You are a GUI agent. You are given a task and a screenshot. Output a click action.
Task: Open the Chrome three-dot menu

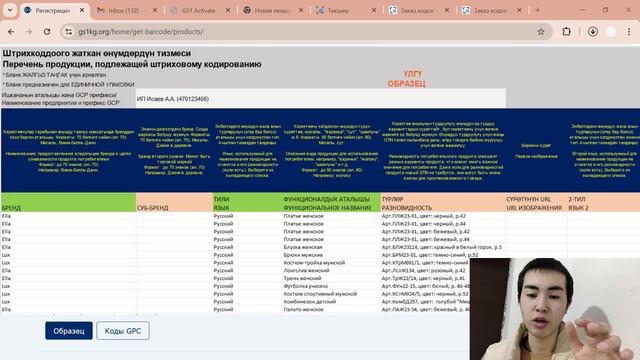(x=629, y=31)
